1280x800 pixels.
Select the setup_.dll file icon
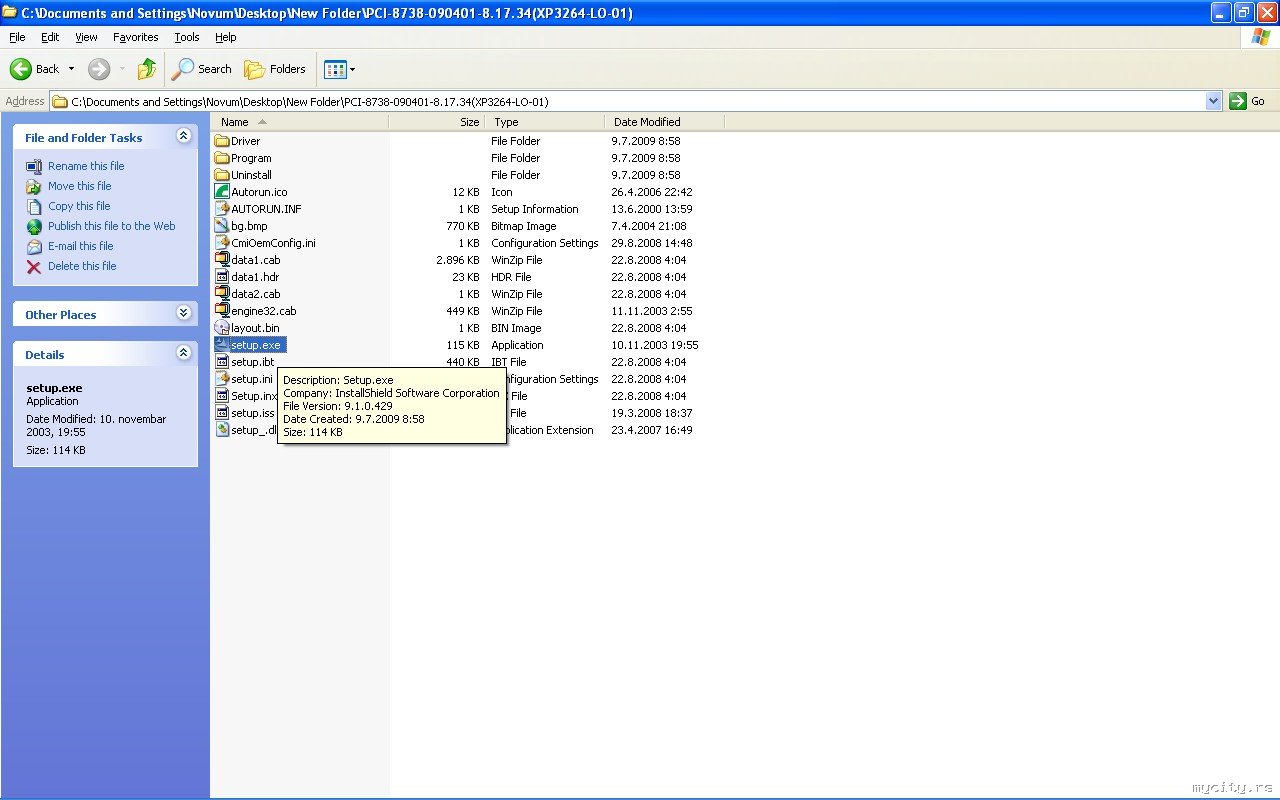click(x=222, y=430)
